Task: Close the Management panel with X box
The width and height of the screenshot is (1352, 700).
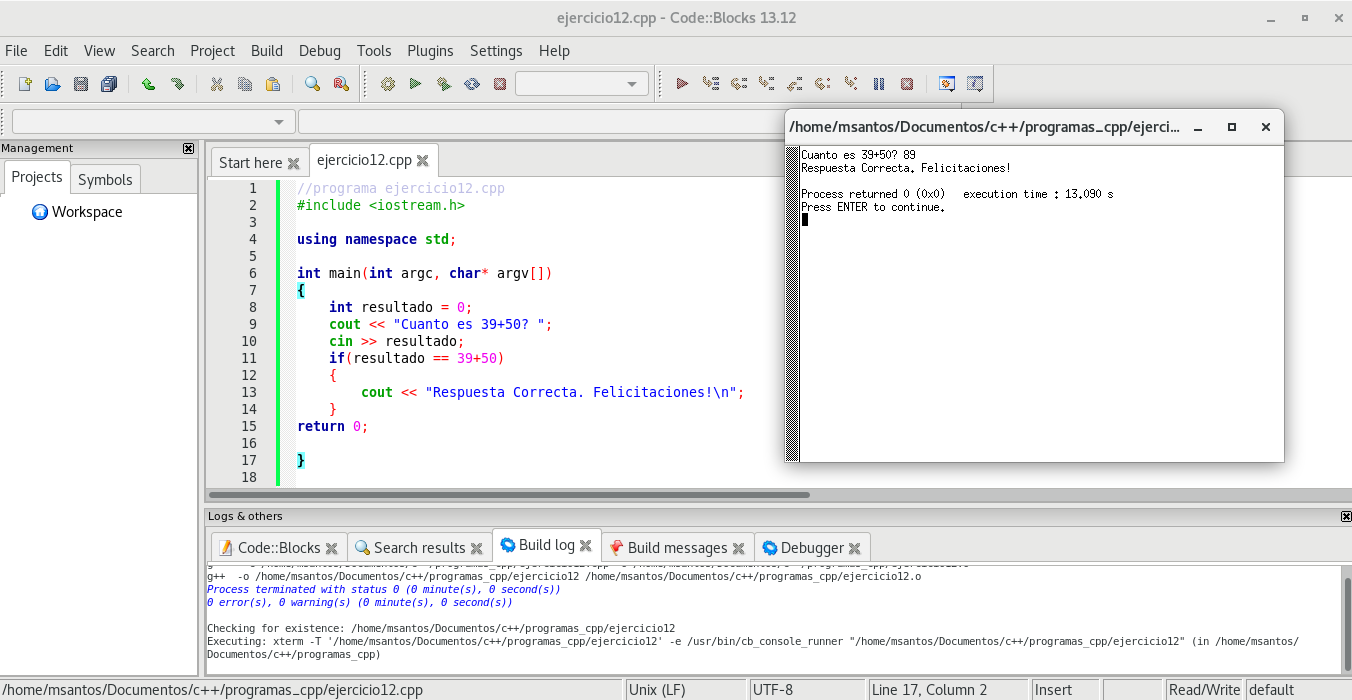Action: tap(188, 148)
